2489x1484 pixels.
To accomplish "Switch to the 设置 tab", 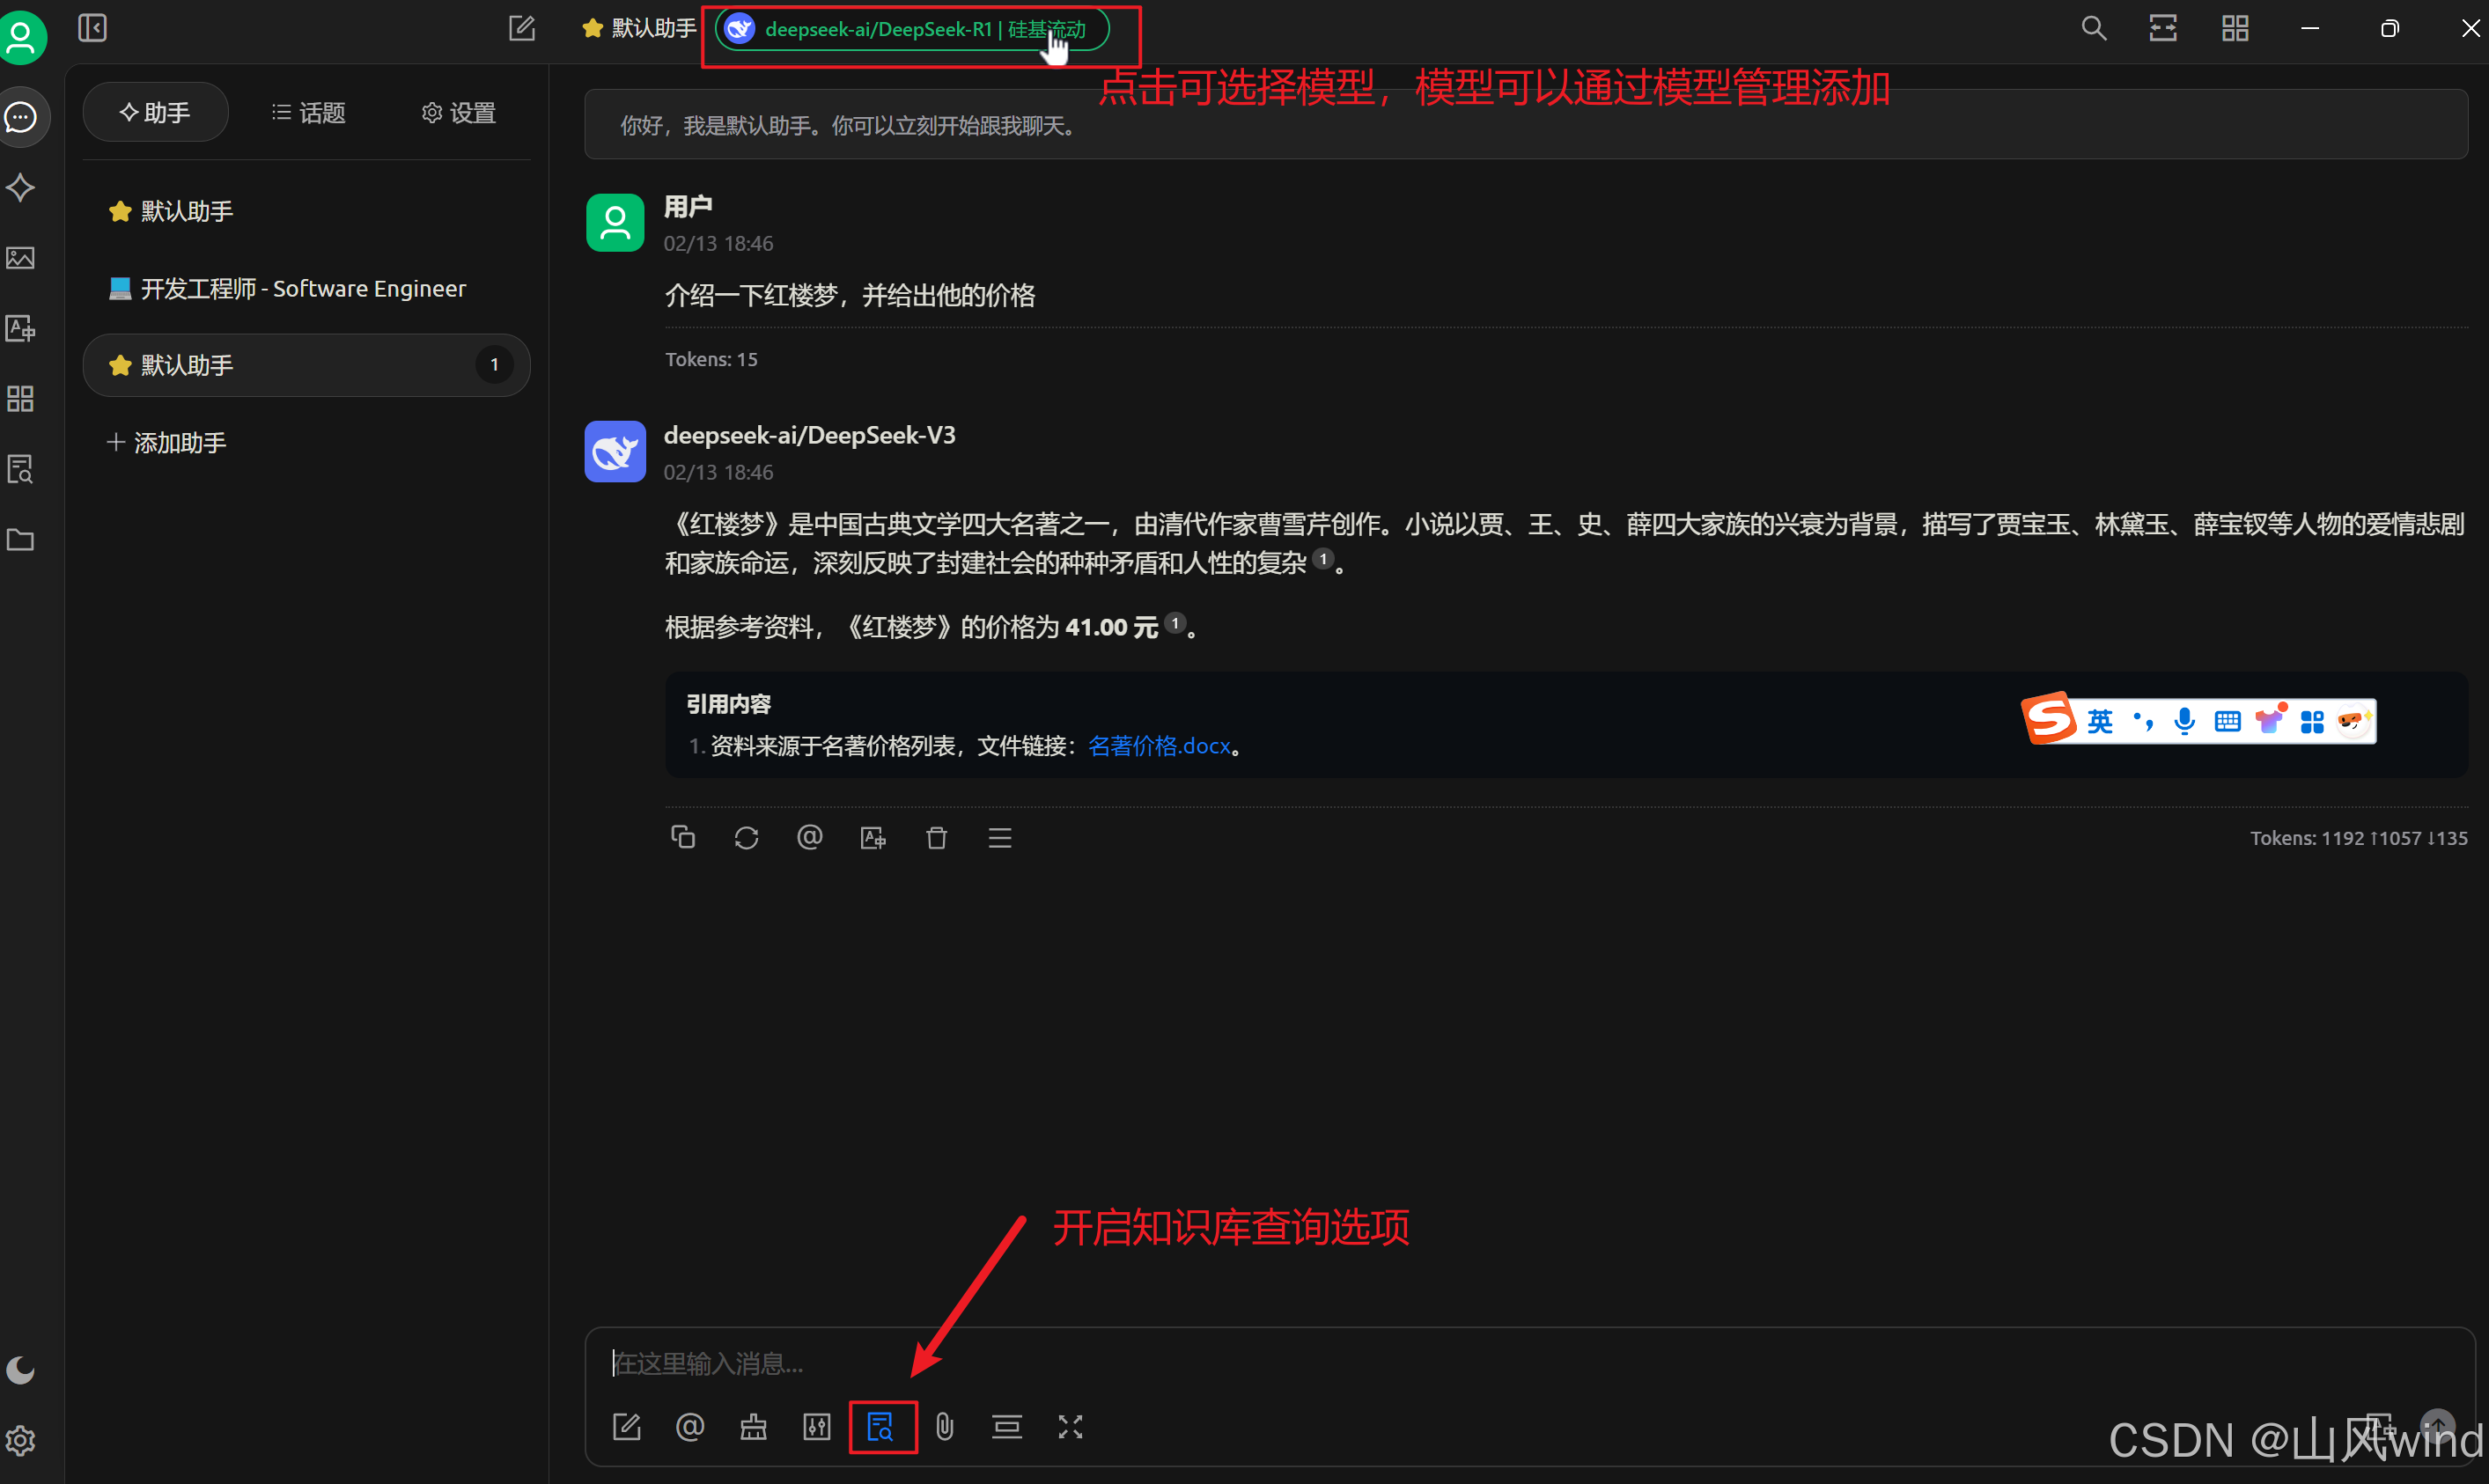I will click(459, 113).
